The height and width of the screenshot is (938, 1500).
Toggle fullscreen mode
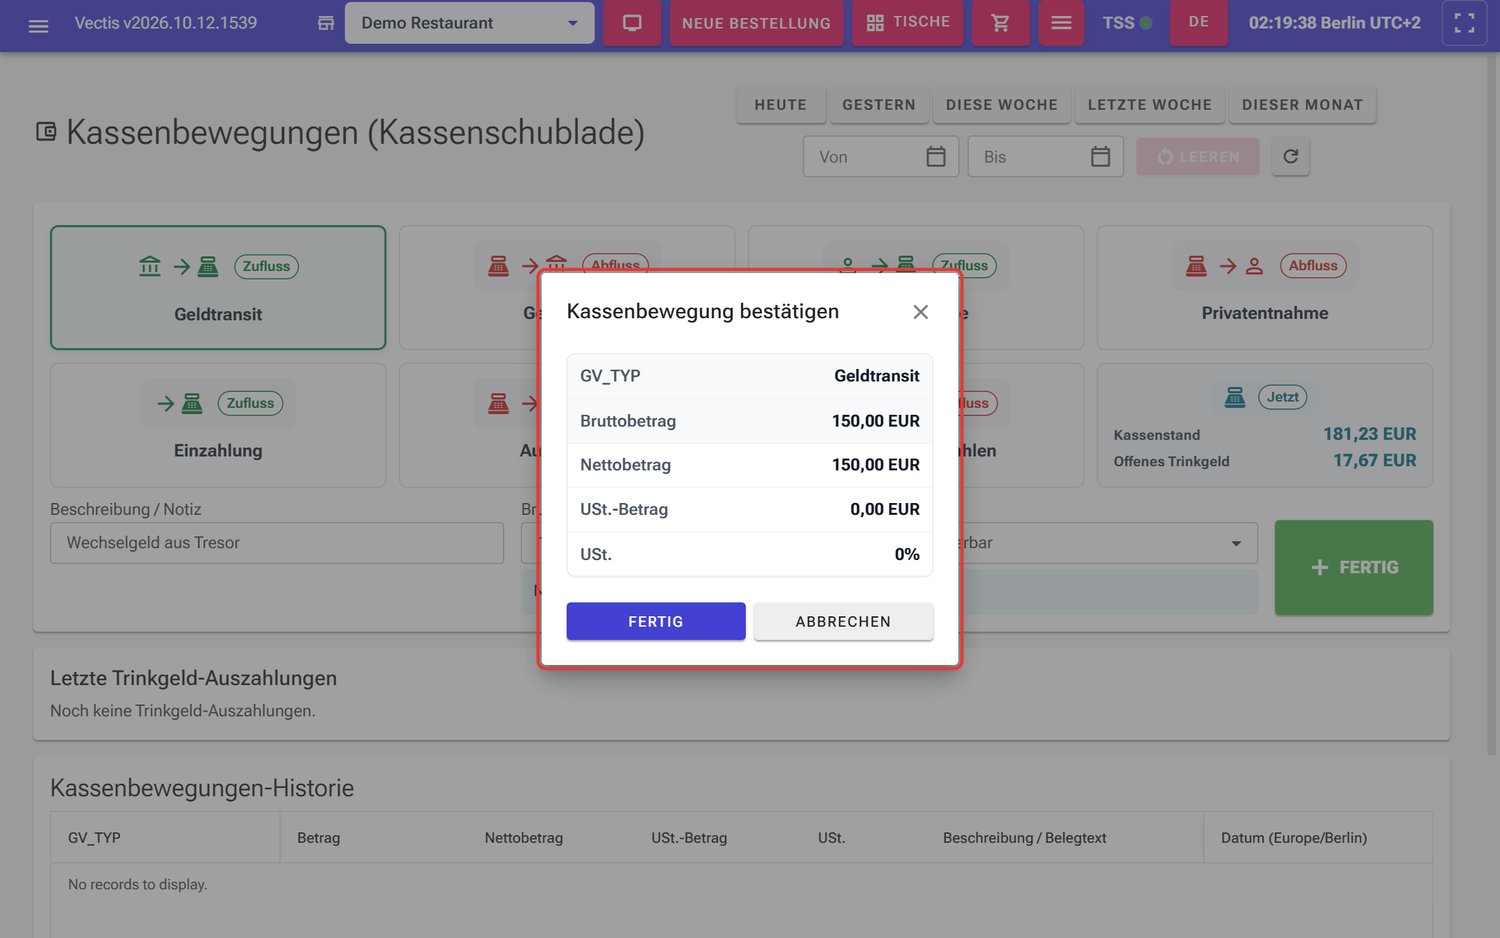coord(1464,23)
